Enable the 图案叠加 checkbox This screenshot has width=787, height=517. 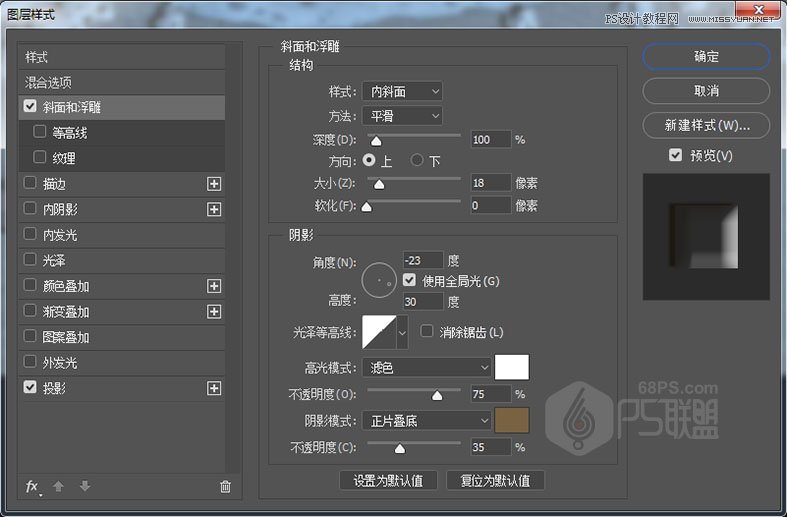30,336
